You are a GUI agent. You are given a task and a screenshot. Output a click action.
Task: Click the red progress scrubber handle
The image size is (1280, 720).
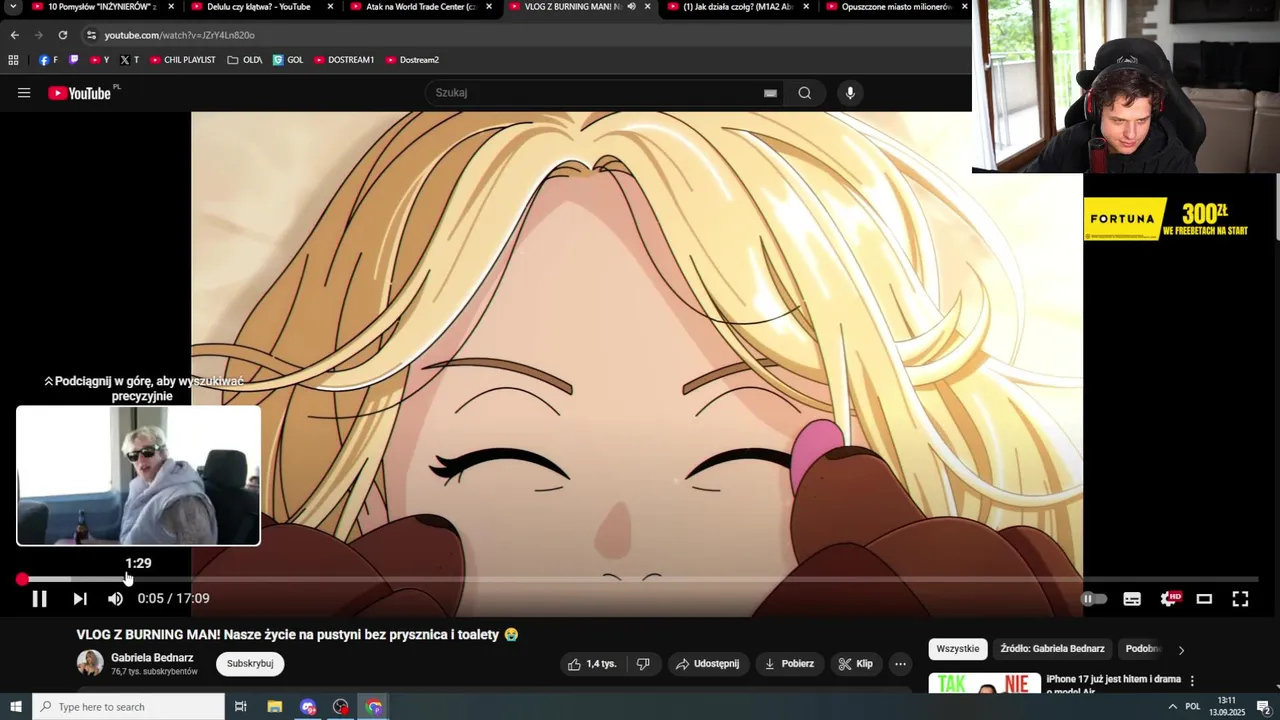point(22,579)
